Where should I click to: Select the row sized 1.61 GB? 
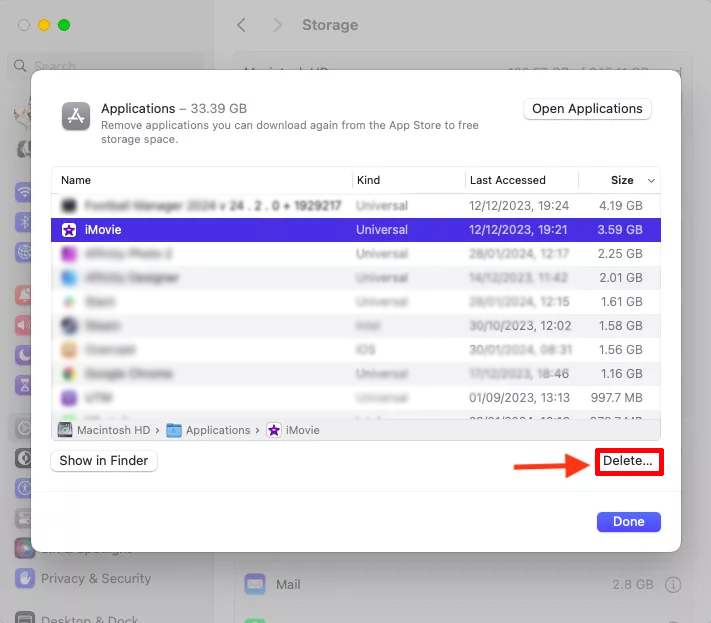tap(356, 302)
